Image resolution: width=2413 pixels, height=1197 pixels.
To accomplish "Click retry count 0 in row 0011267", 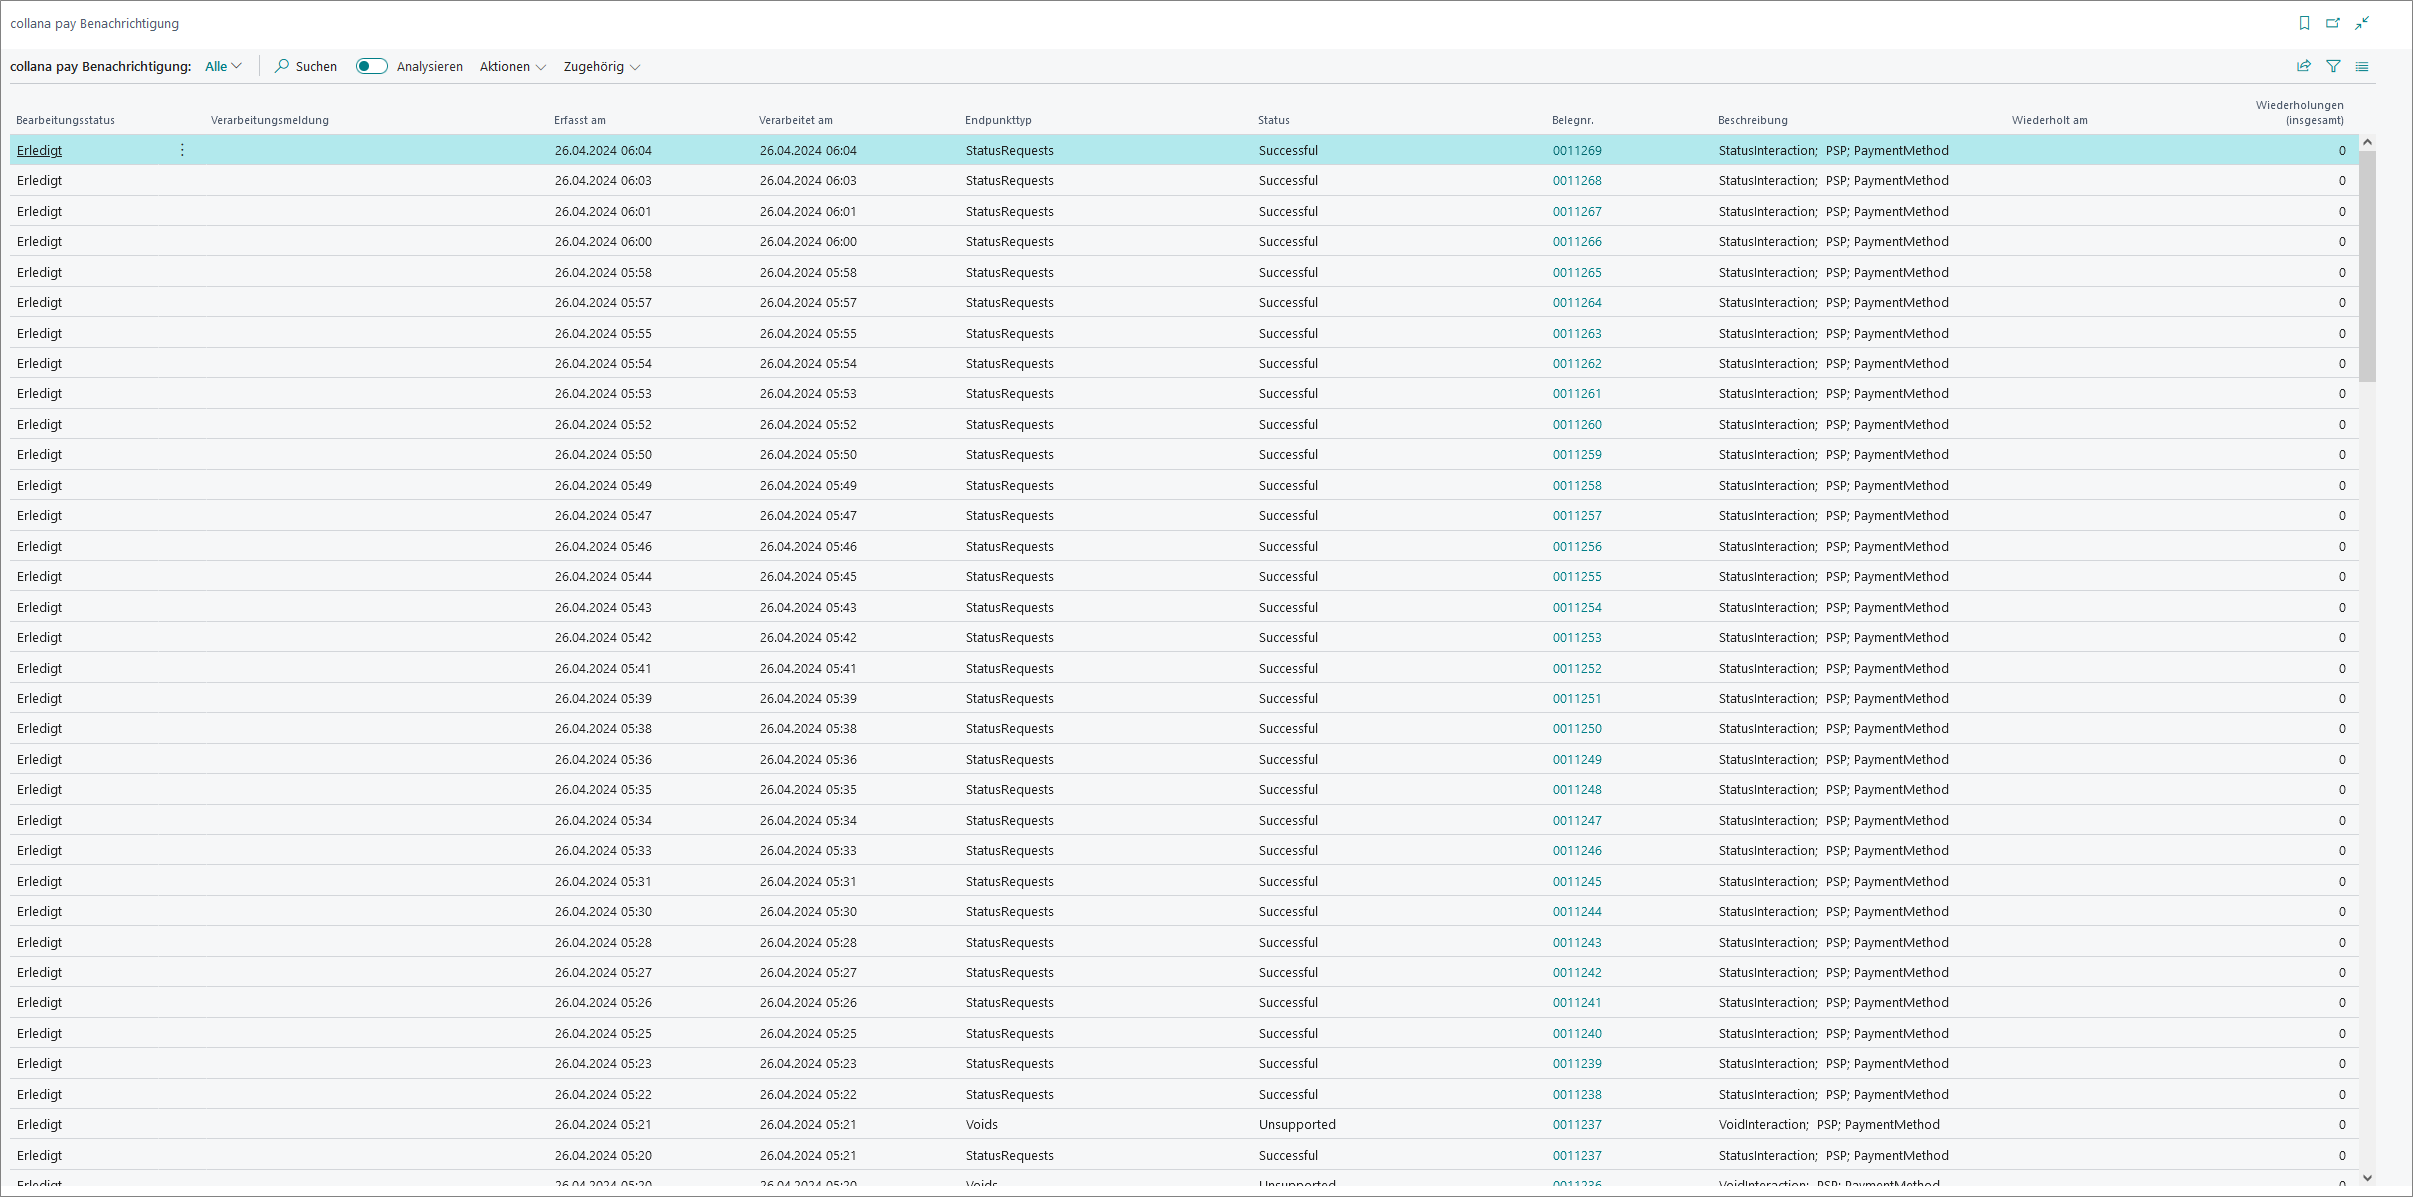I will (2342, 211).
